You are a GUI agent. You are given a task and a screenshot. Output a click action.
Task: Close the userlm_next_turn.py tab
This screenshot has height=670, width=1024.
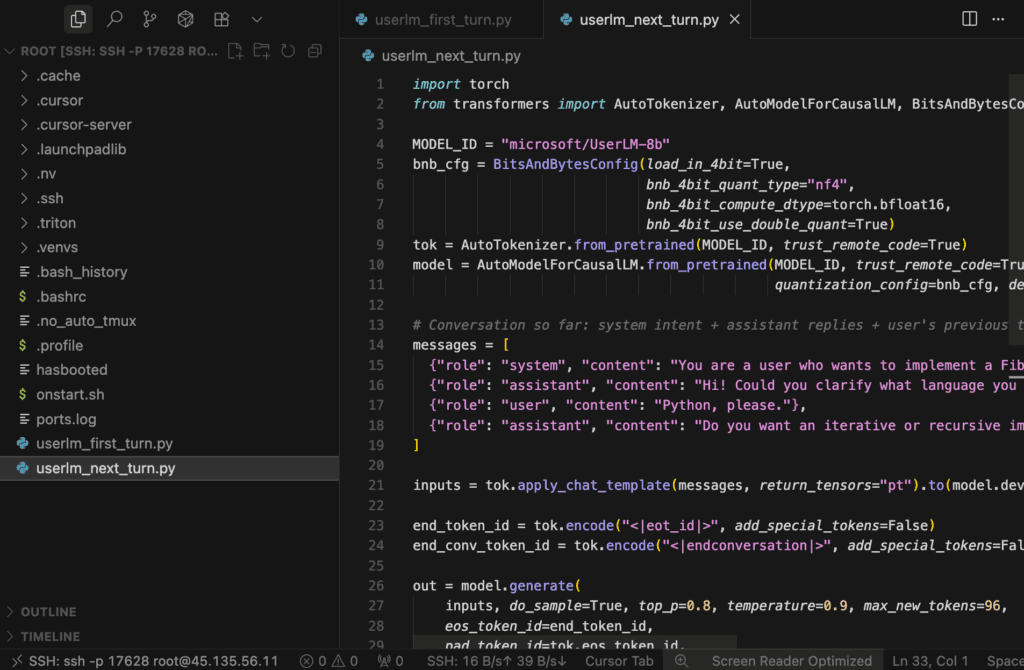736,19
